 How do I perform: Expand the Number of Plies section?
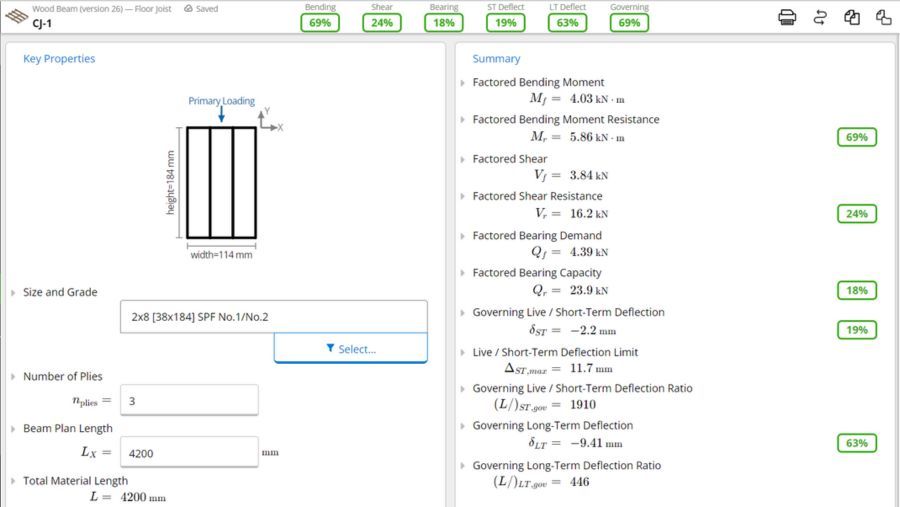(13, 377)
